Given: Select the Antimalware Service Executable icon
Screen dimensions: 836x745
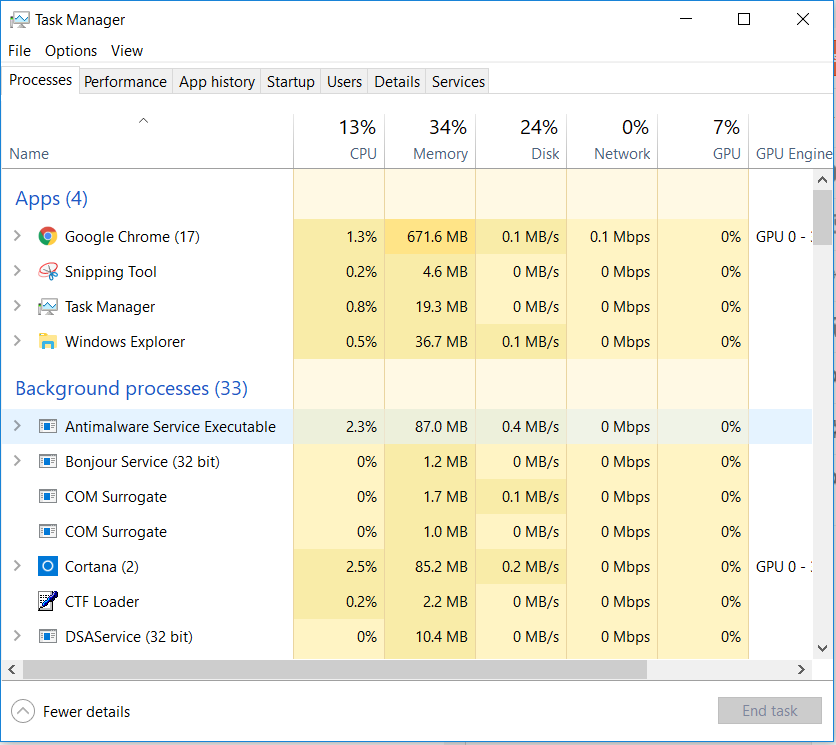Looking at the screenshot, I should tap(47, 426).
